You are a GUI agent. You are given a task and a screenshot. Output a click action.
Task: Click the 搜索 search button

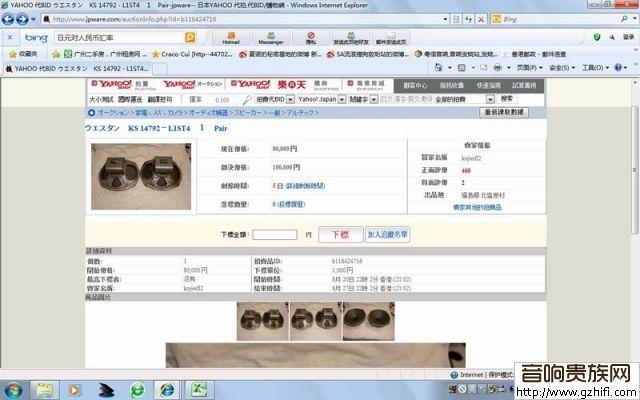(x=507, y=99)
